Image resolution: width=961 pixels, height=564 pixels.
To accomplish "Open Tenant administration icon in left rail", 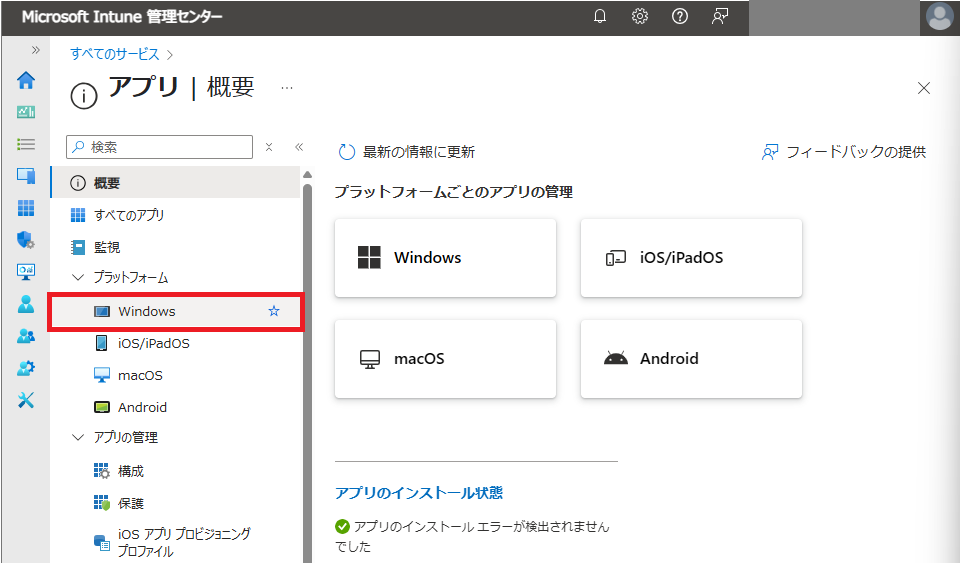I will [x=26, y=368].
